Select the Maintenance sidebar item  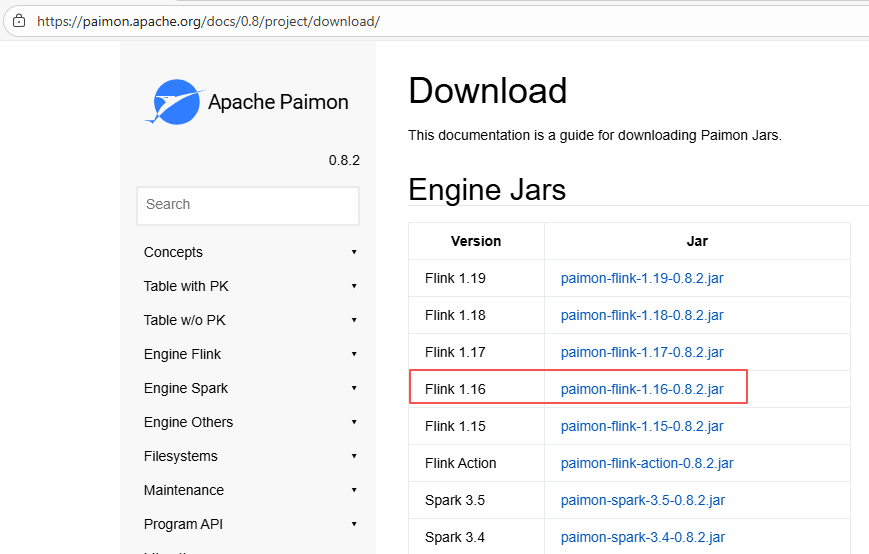[x=184, y=491]
